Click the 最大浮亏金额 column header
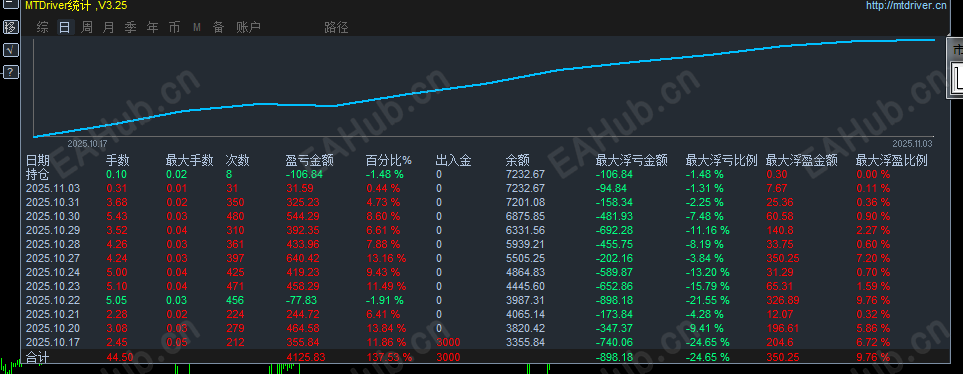Image resolution: width=963 pixels, height=374 pixels. click(631, 161)
